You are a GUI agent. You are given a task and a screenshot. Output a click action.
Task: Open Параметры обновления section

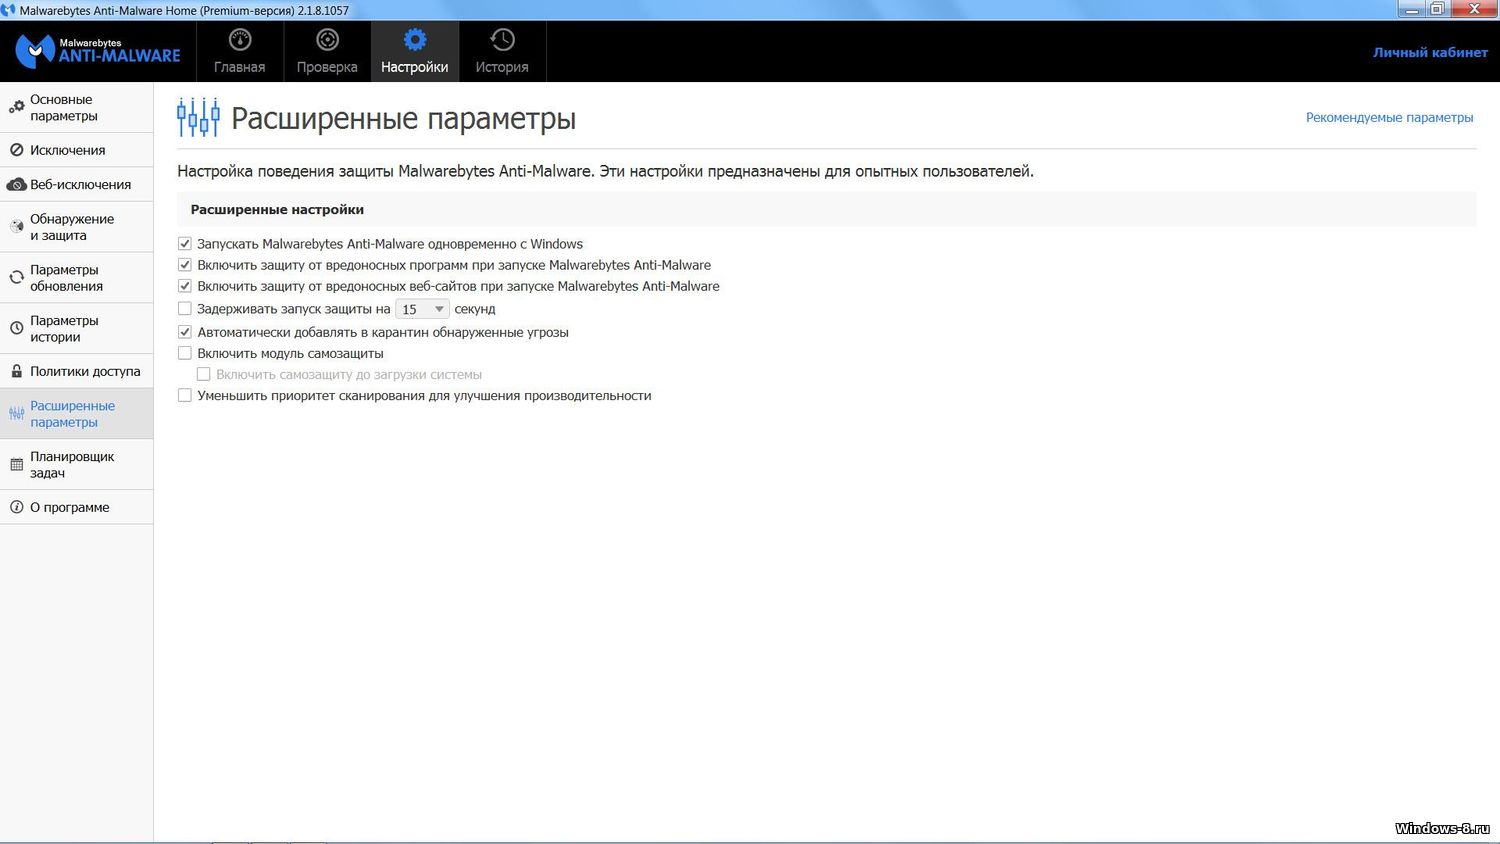tap(77, 278)
